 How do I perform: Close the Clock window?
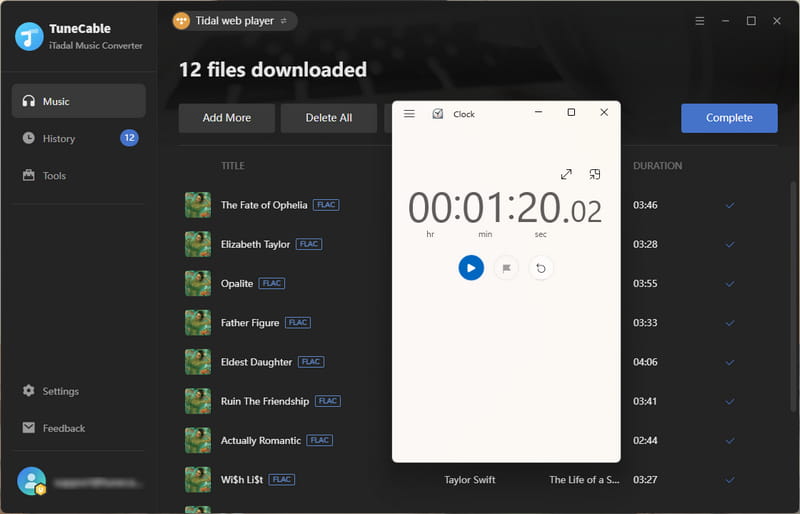click(604, 112)
